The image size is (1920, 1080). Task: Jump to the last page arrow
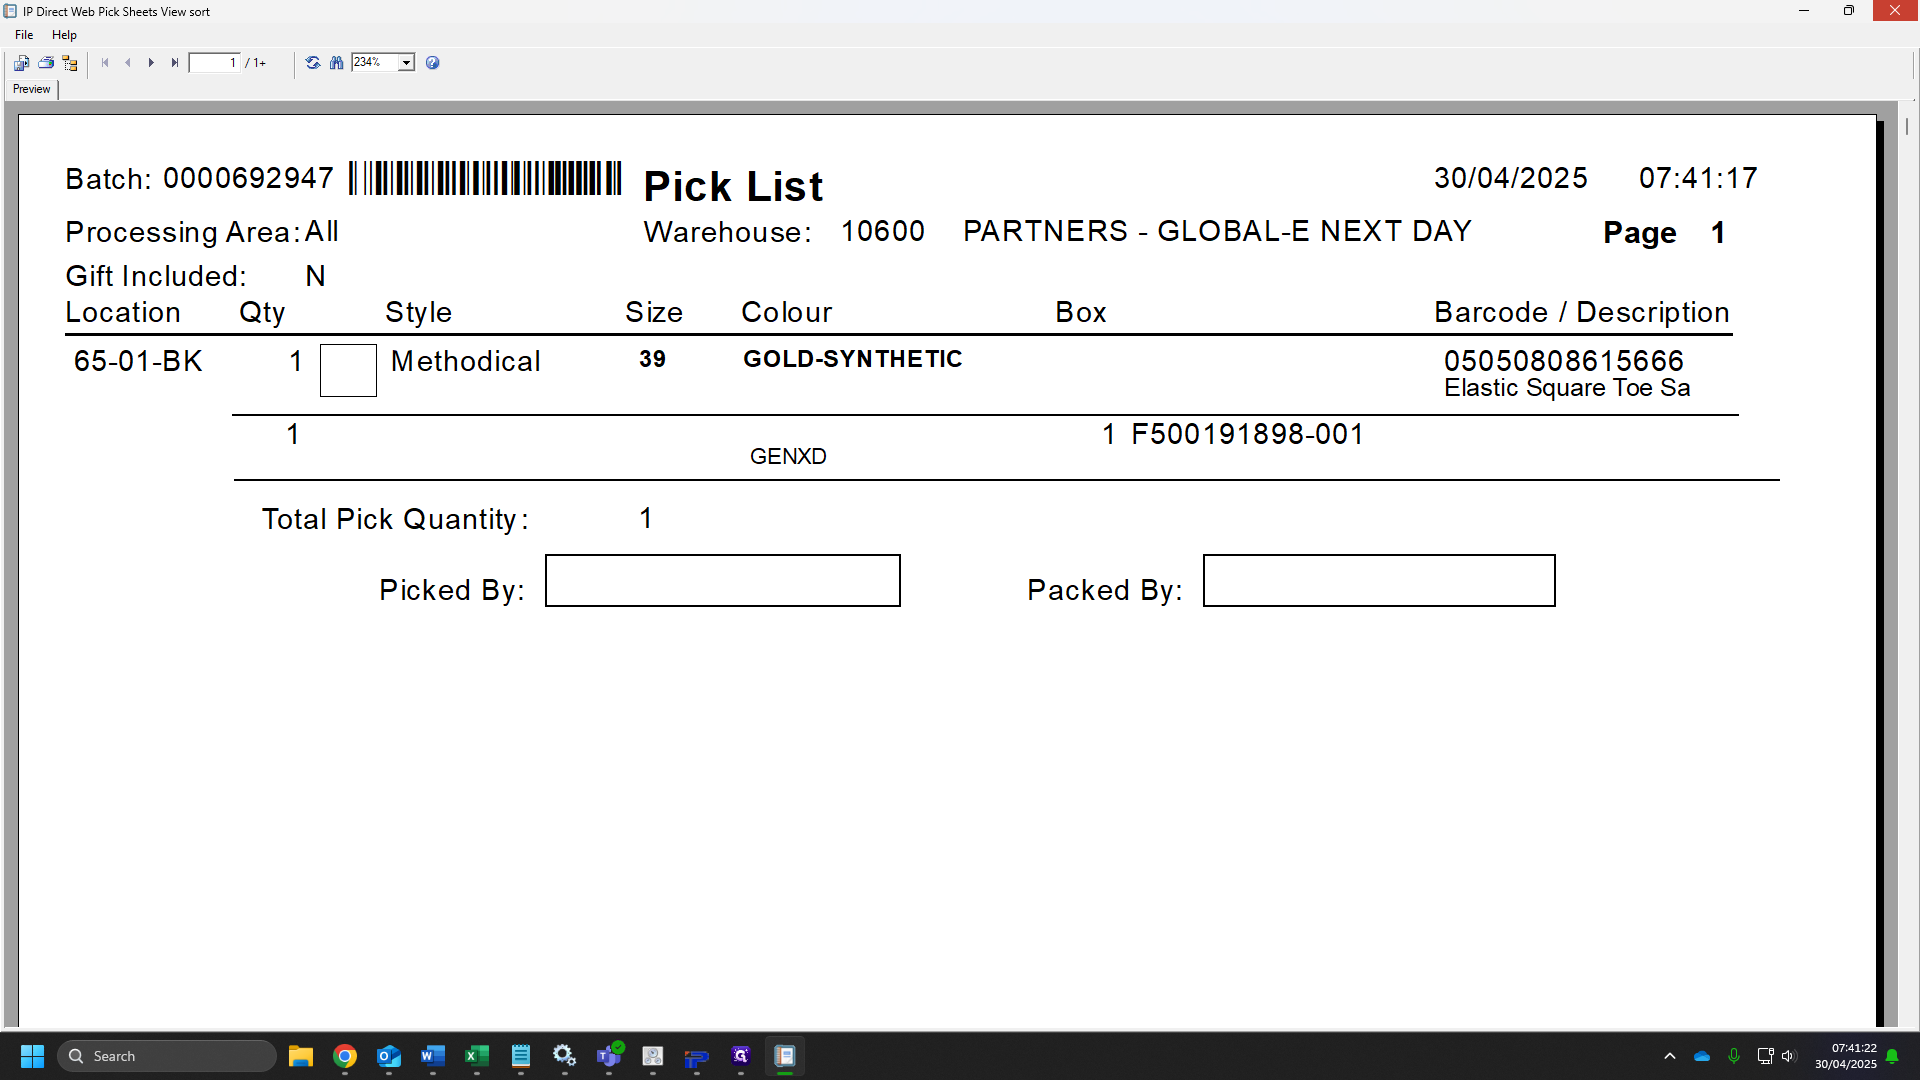[x=175, y=63]
